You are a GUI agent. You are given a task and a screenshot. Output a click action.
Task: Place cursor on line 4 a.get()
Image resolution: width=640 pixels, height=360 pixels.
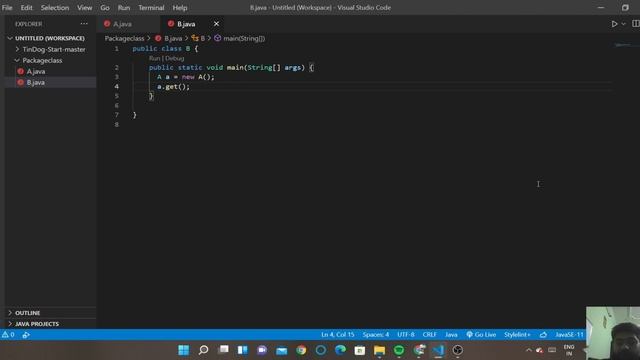coord(173,87)
